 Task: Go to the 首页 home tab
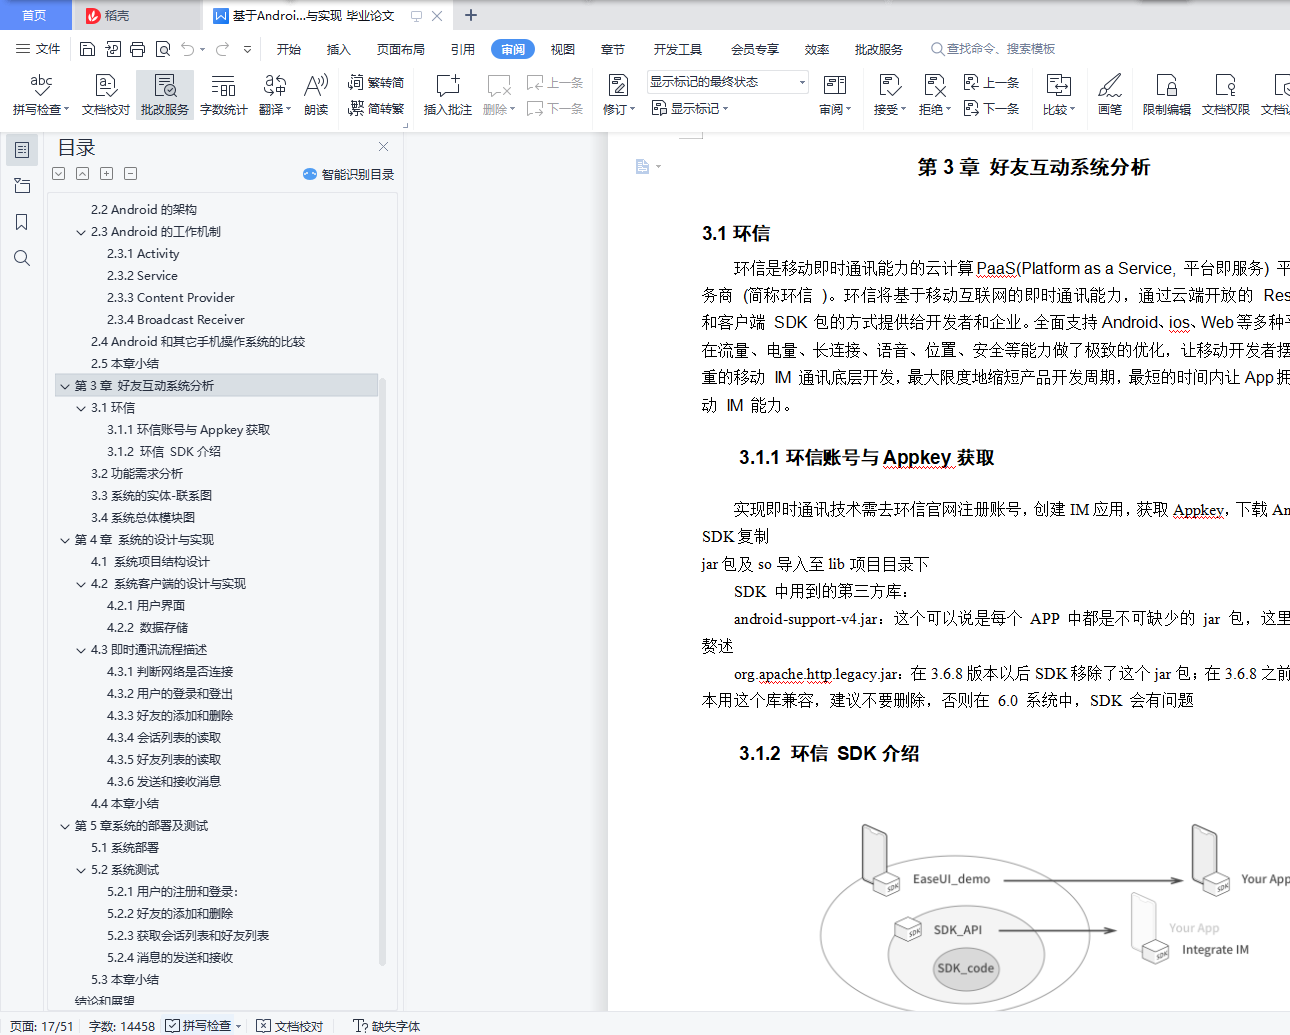pos(35,15)
